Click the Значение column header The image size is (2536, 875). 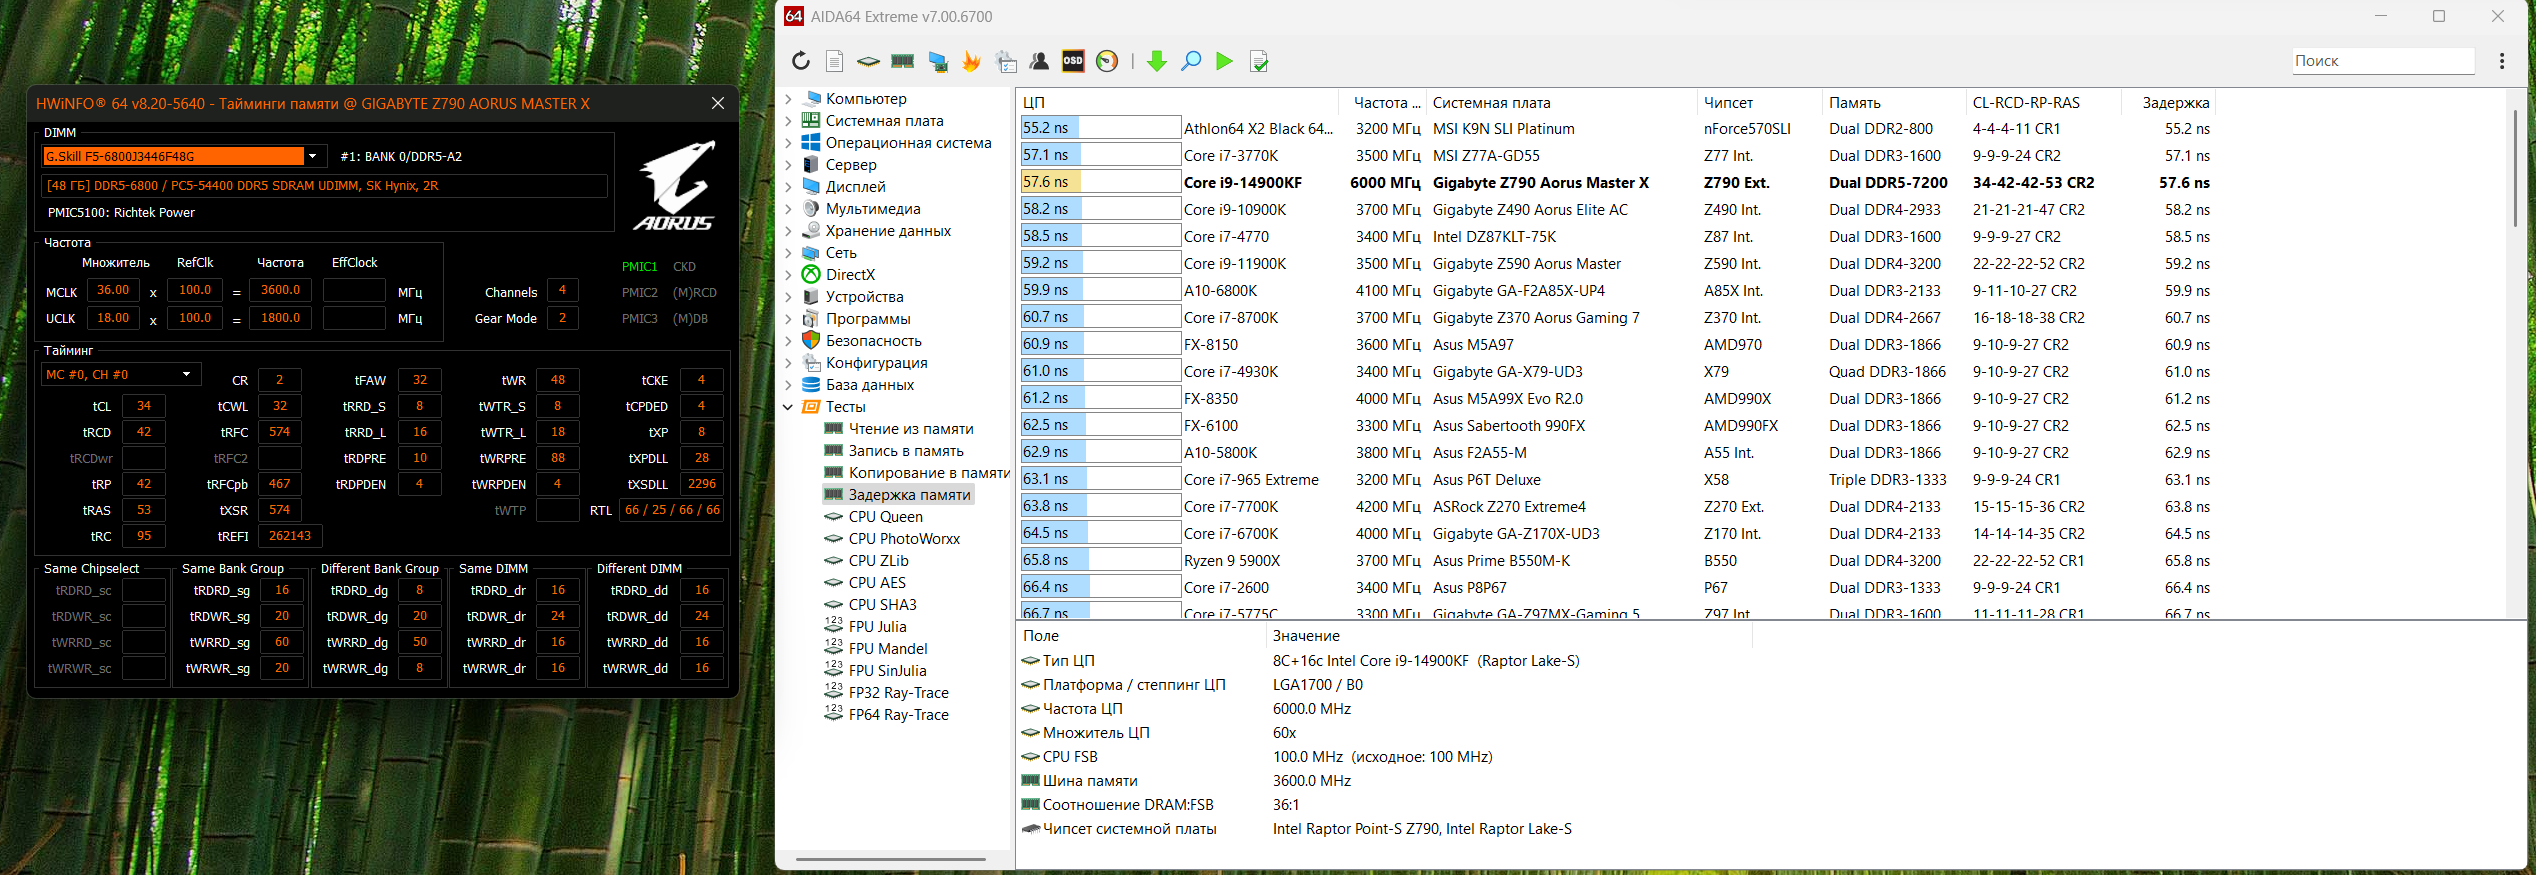[1509, 636]
